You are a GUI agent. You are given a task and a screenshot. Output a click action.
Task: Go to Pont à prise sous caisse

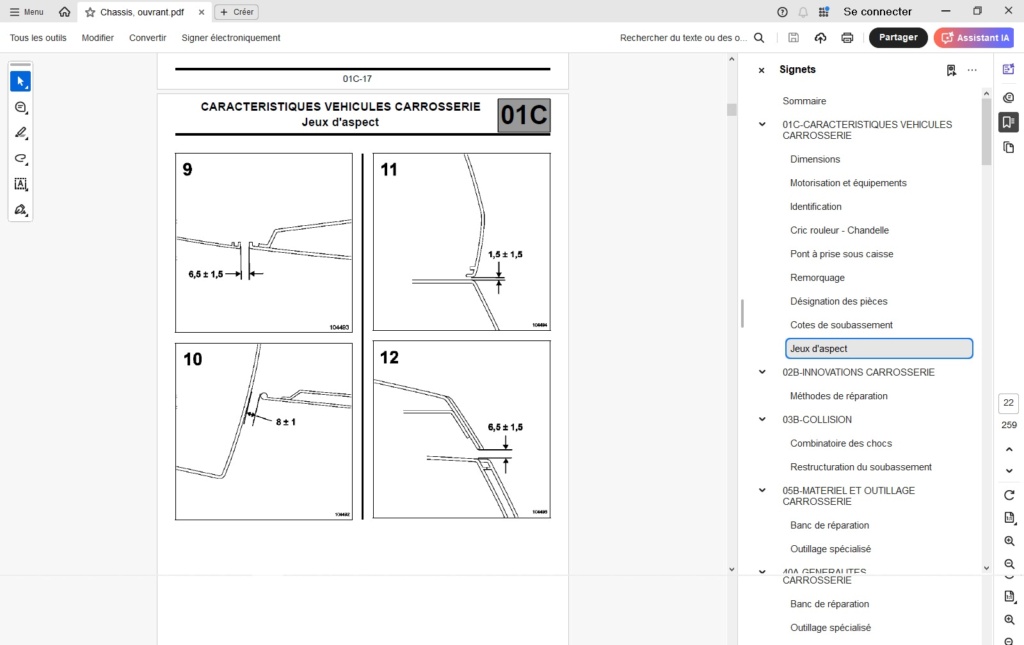[x=842, y=254]
